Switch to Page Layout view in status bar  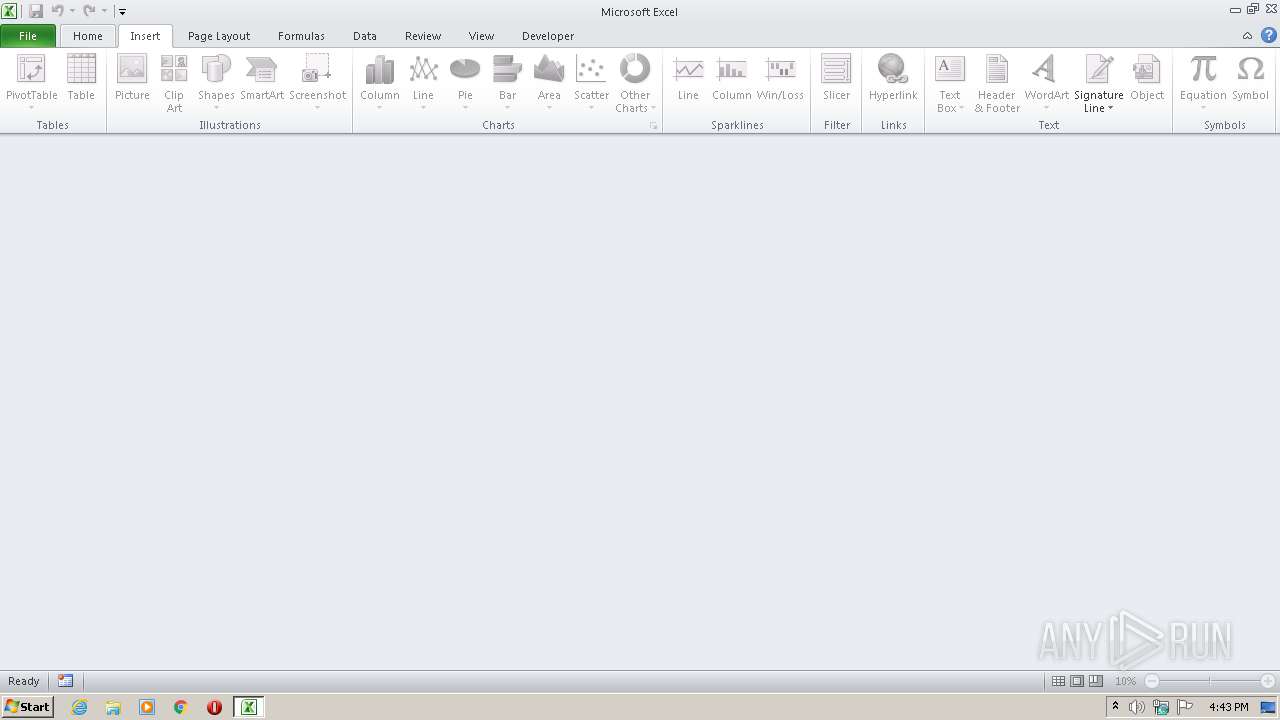[x=1077, y=681]
